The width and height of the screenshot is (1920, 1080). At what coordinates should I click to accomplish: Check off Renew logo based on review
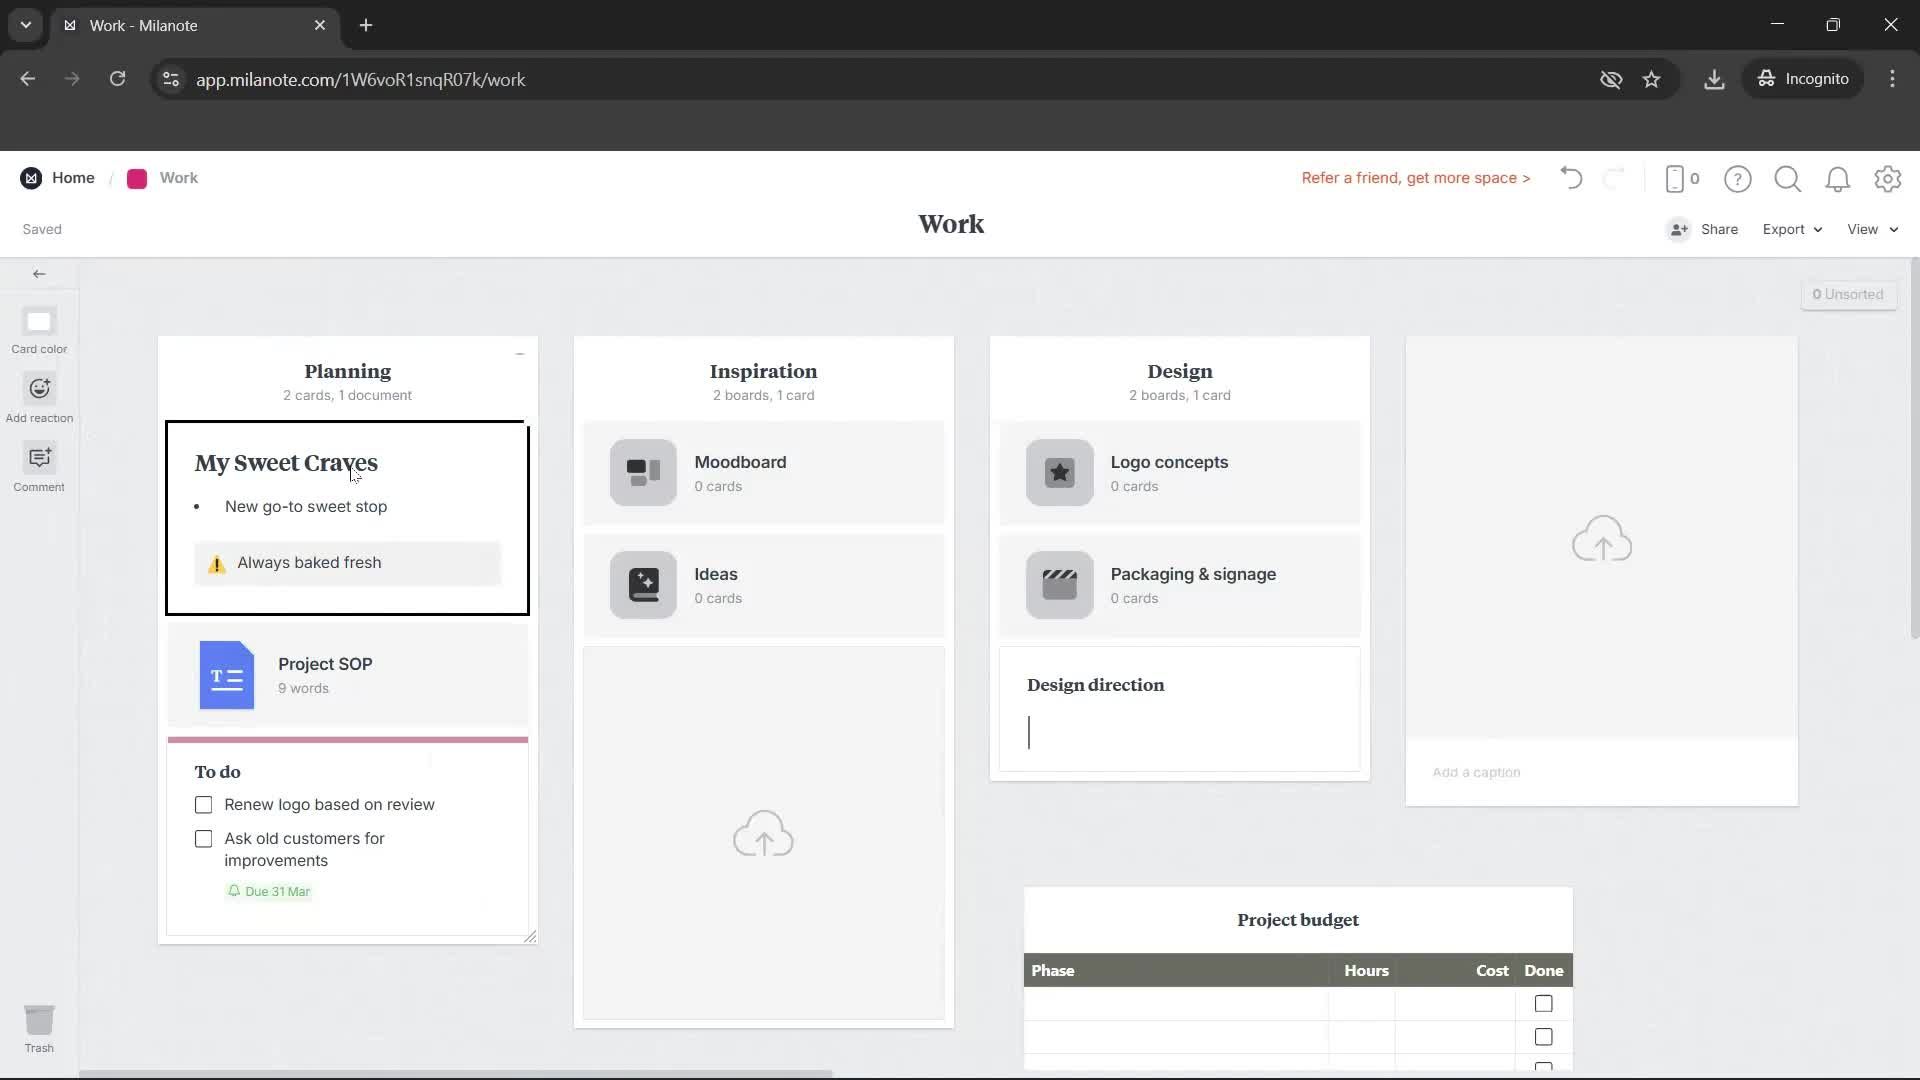203,804
